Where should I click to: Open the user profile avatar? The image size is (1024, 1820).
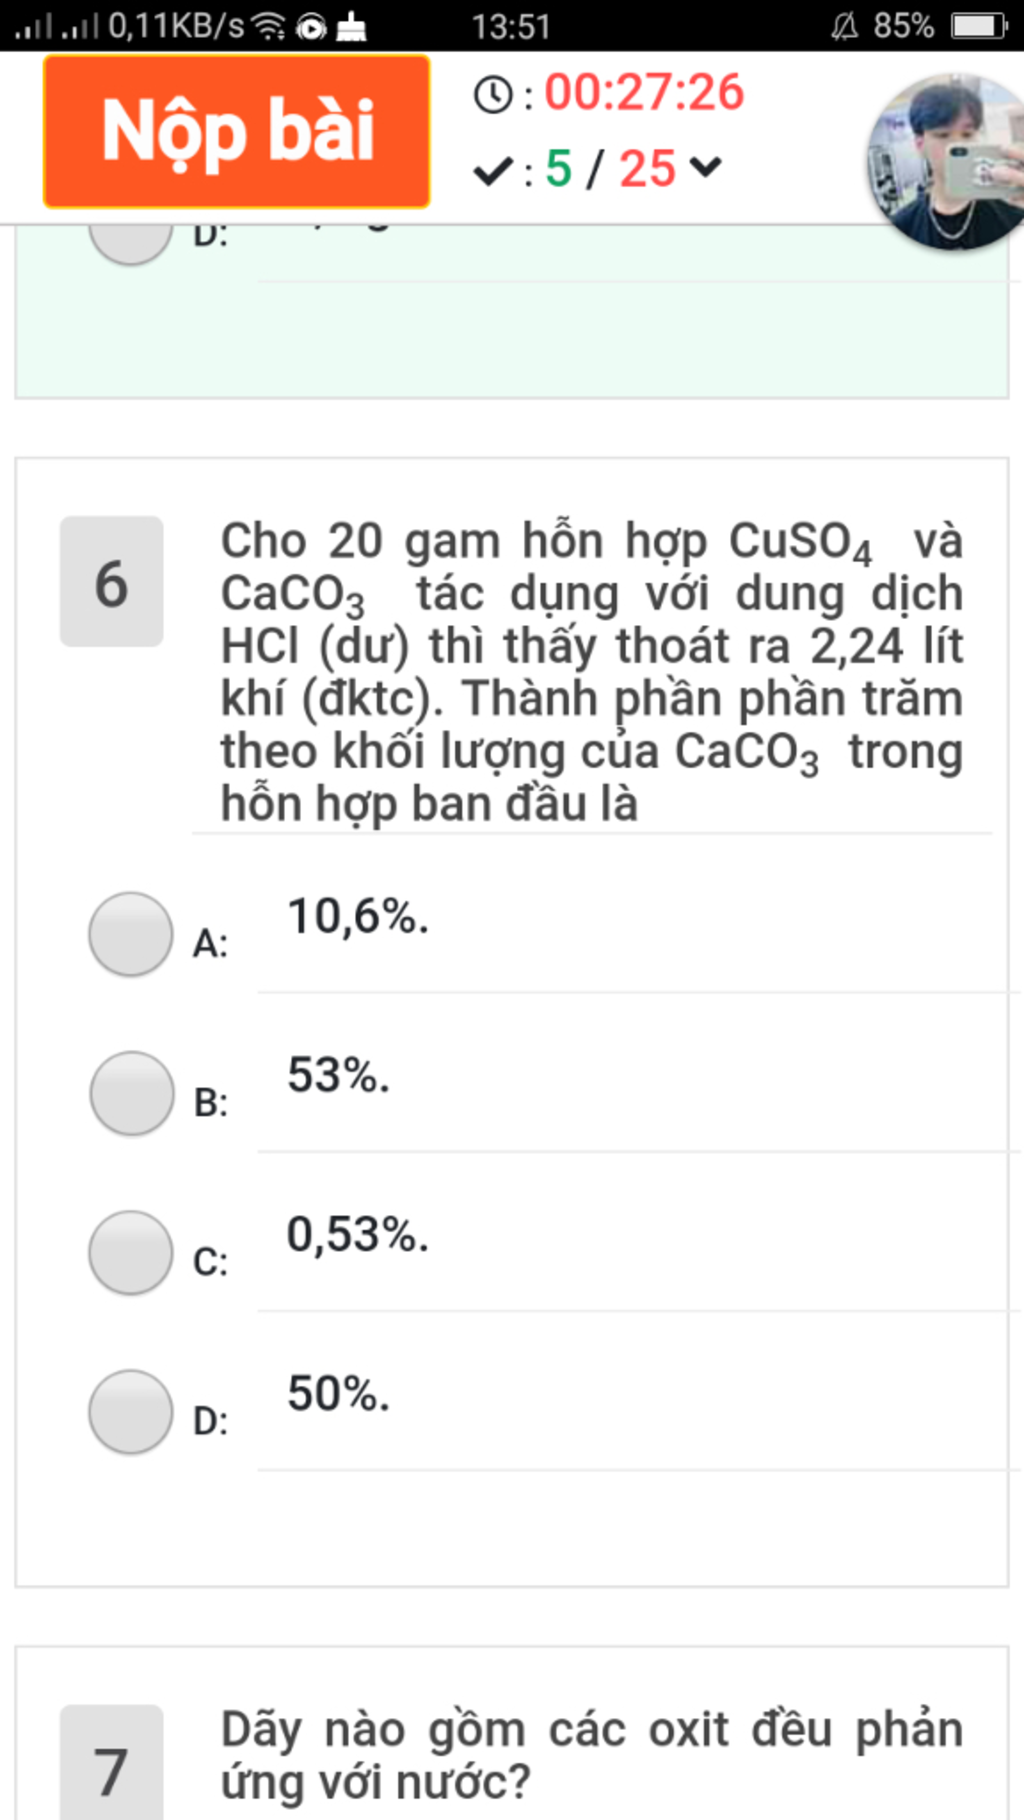(946, 162)
